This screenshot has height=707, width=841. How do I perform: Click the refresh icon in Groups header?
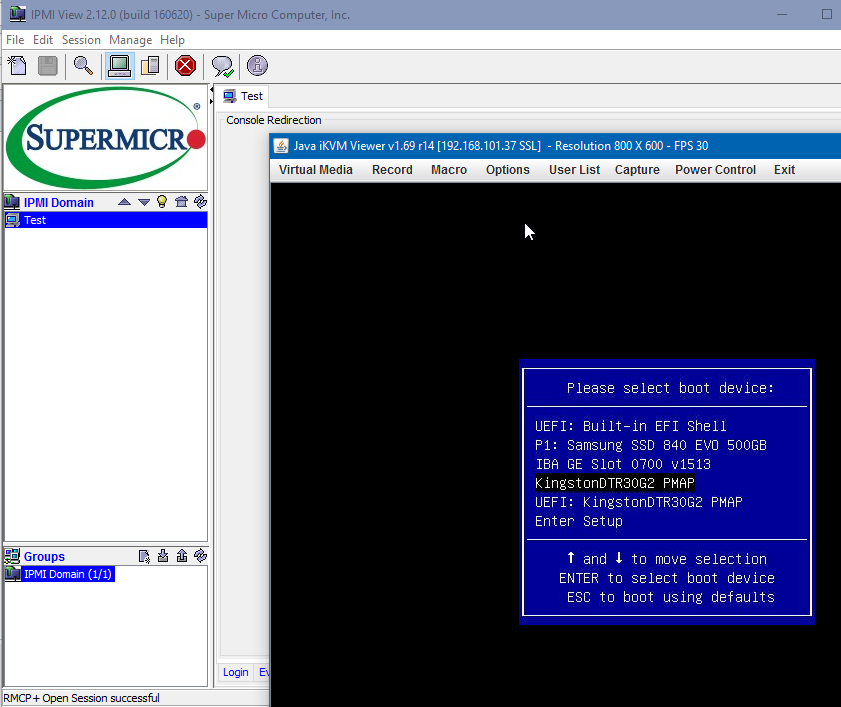point(201,556)
